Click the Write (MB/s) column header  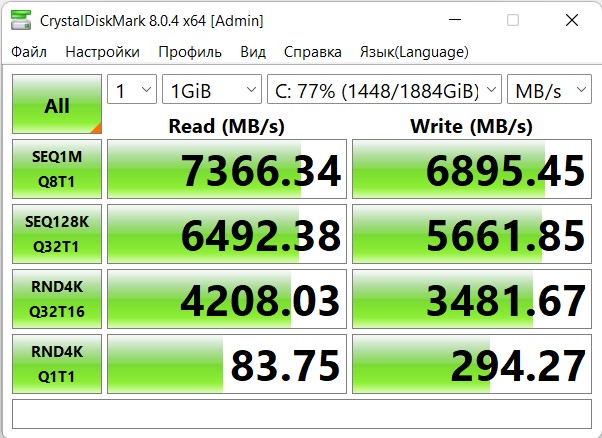tap(471, 126)
